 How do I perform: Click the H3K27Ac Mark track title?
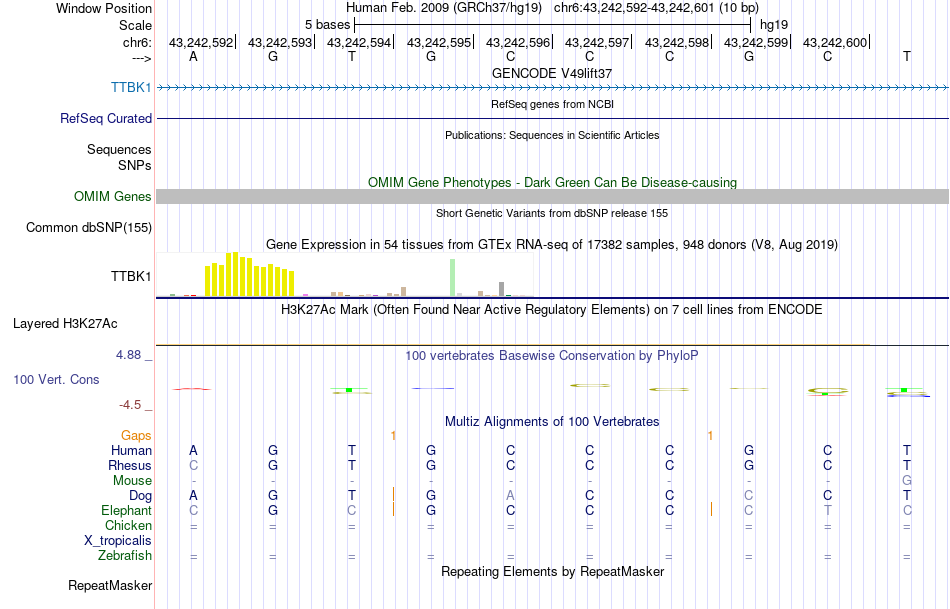[552, 310]
